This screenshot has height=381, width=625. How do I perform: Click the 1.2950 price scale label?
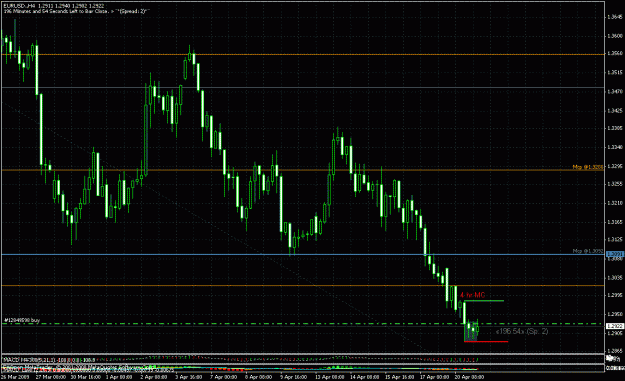(615, 314)
